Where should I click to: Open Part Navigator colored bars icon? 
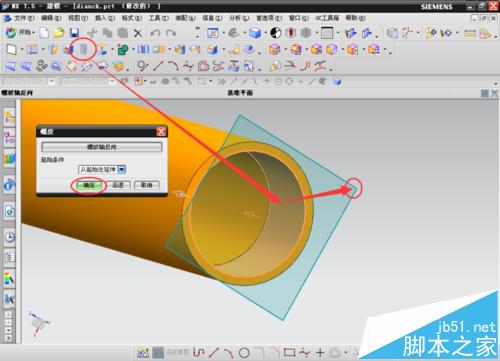pos(9,159)
